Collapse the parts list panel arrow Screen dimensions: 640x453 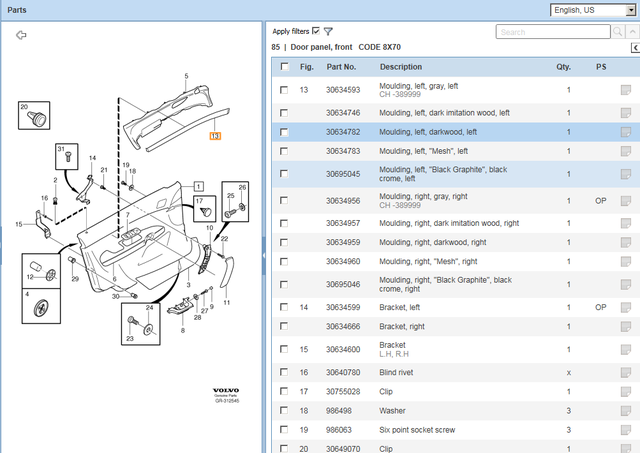click(634, 48)
